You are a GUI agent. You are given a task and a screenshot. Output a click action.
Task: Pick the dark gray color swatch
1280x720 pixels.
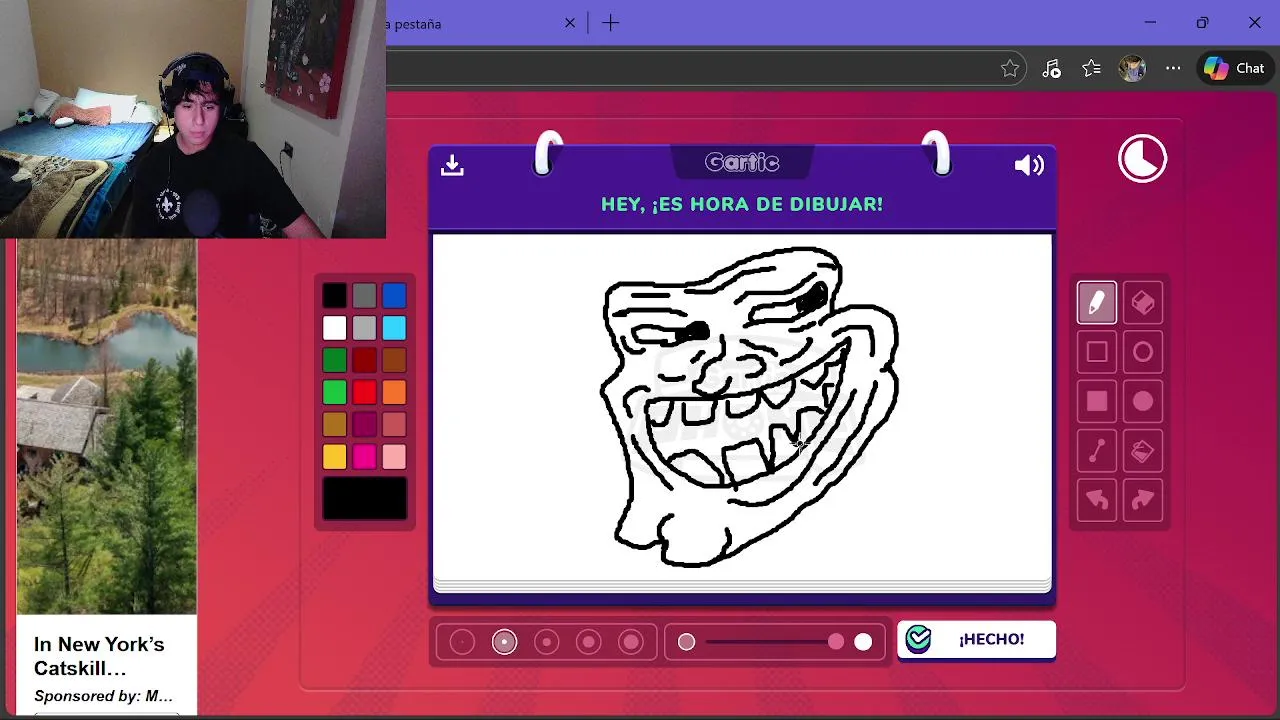tap(365, 295)
